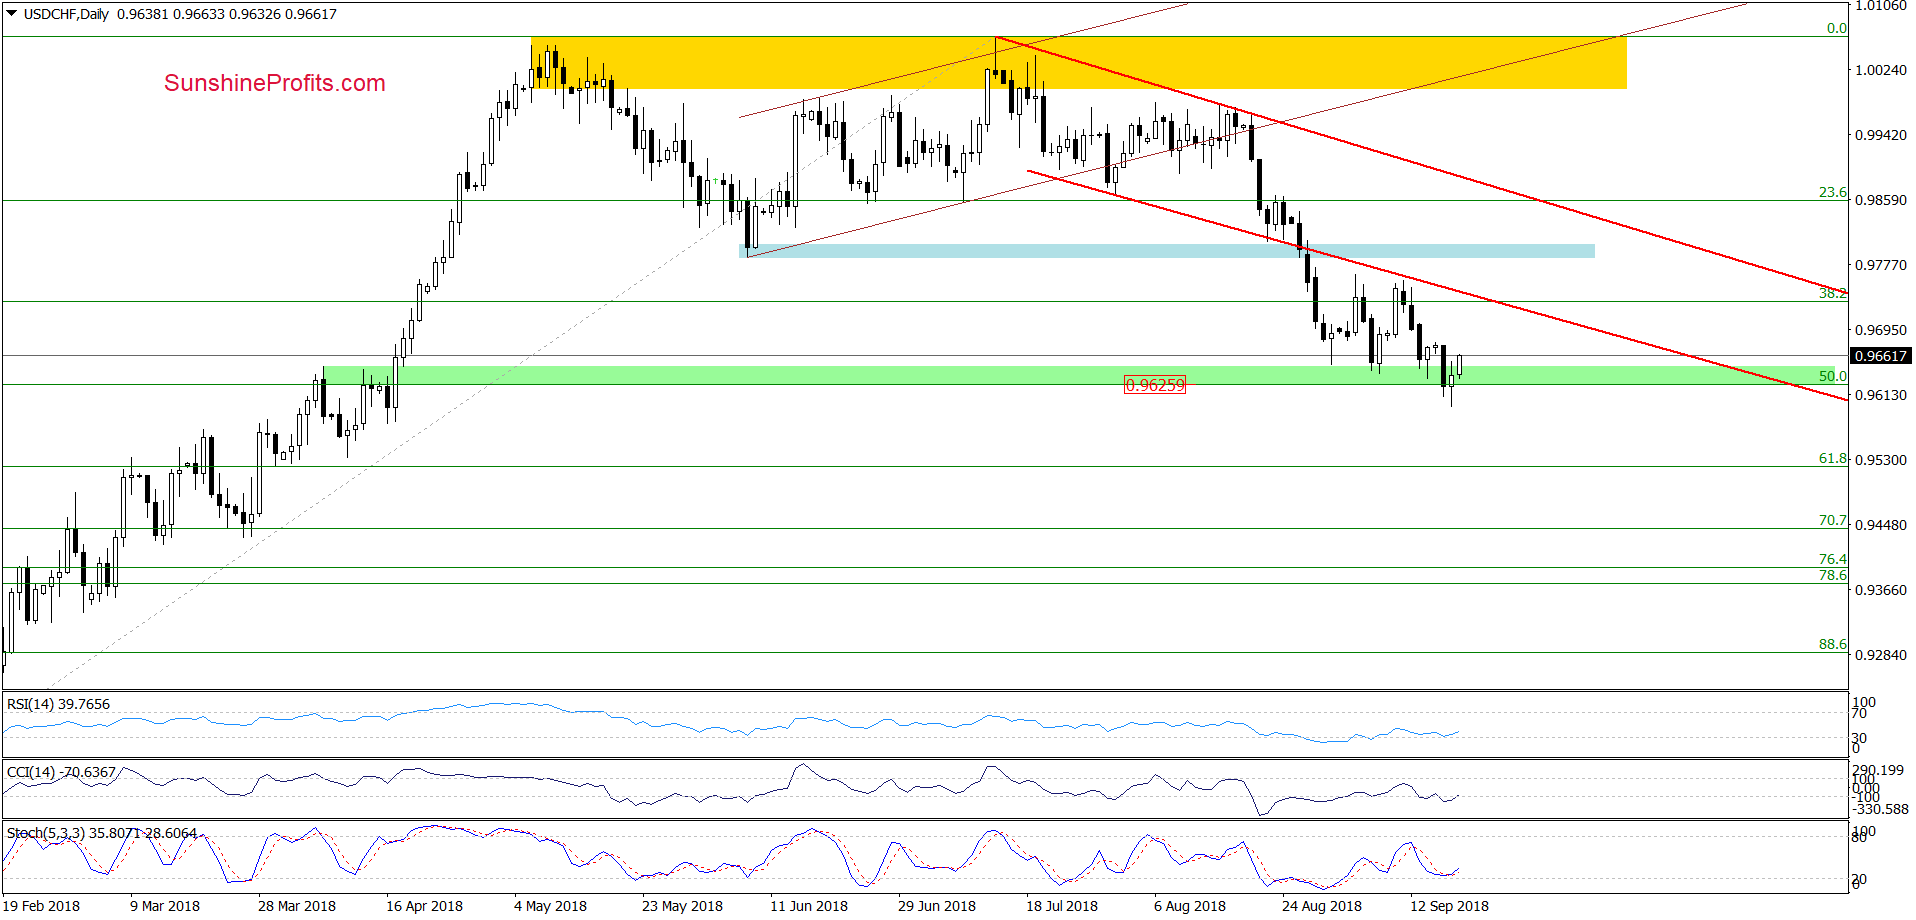Click the 1.00240 price axis value

click(1880, 70)
